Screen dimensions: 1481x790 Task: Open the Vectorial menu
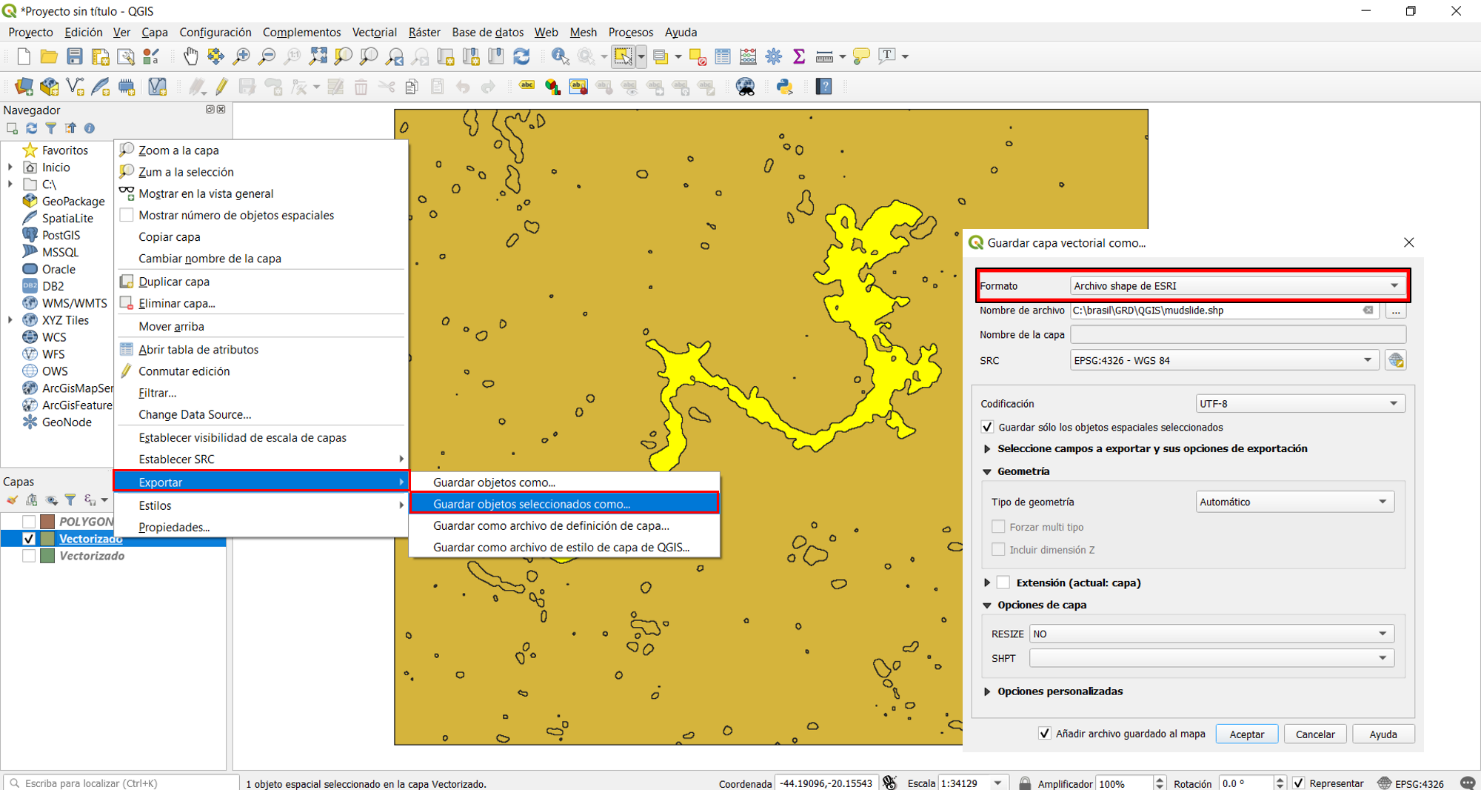374,32
